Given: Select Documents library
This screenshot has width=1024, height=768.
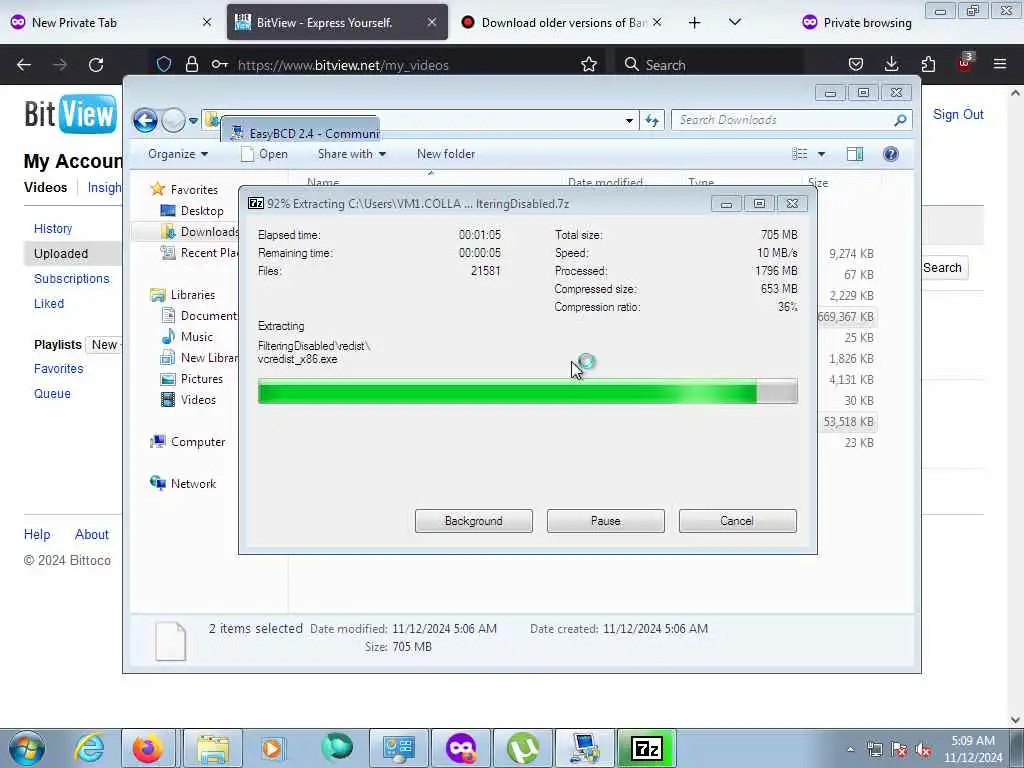Looking at the screenshot, I should (200, 315).
